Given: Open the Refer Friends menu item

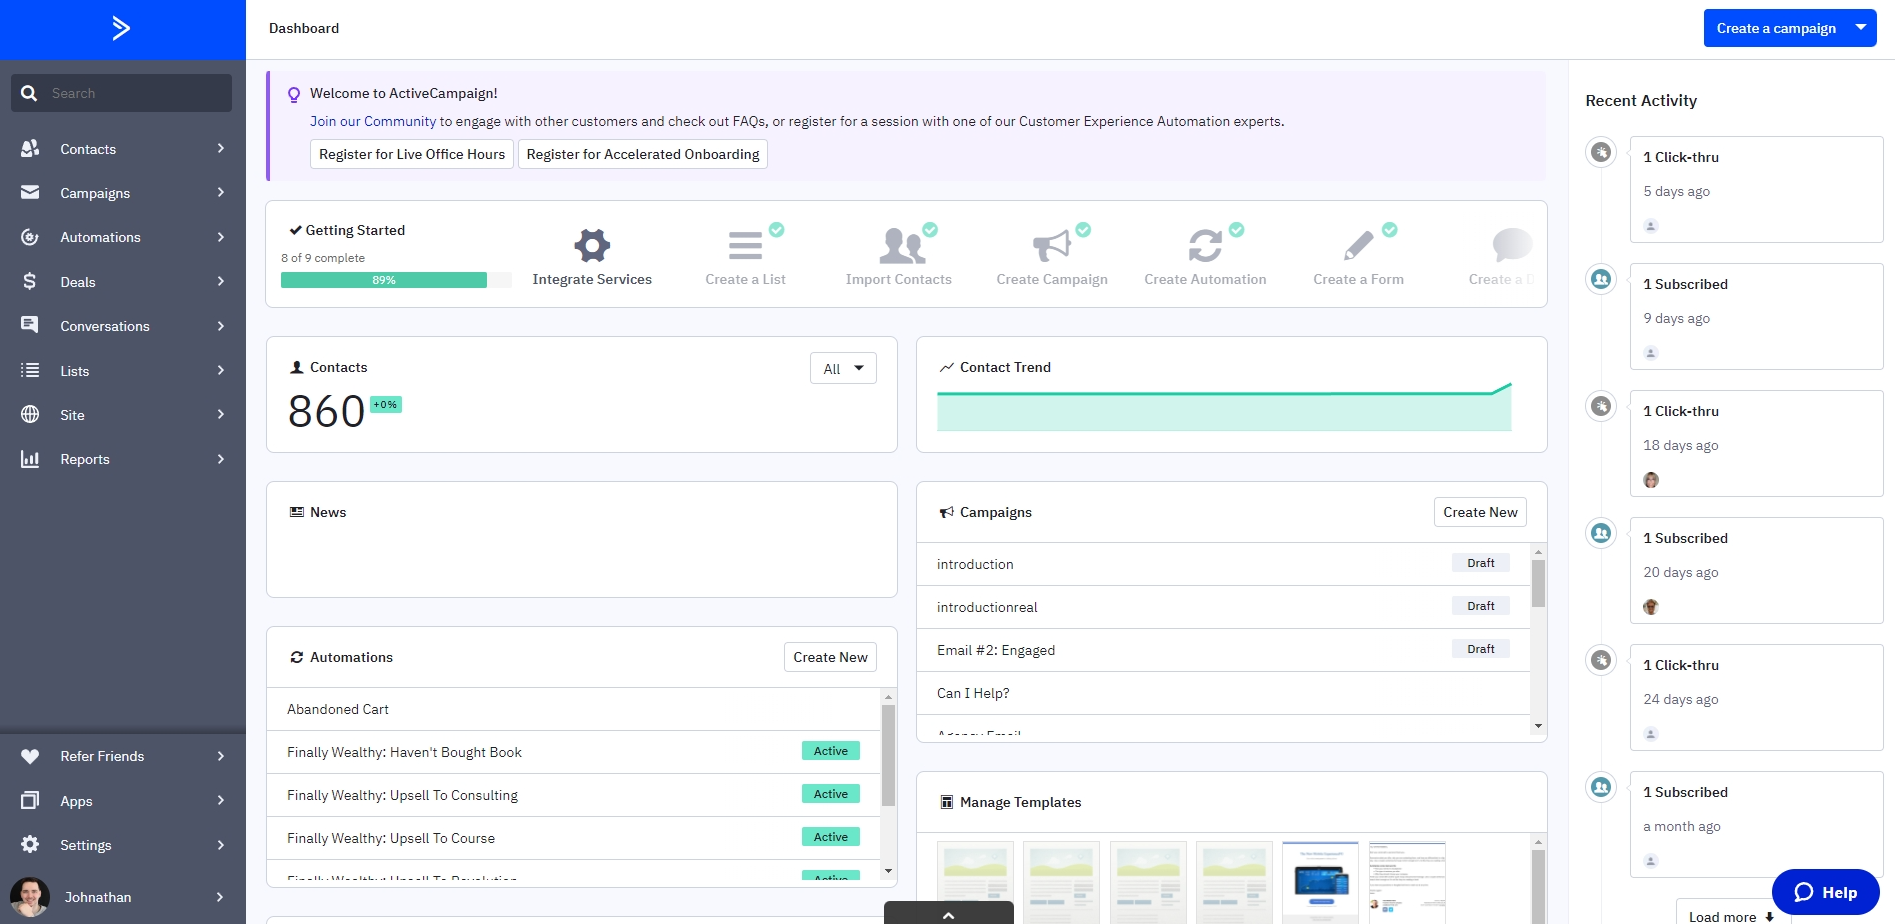Looking at the screenshot, I should click(x=123, y=756).
